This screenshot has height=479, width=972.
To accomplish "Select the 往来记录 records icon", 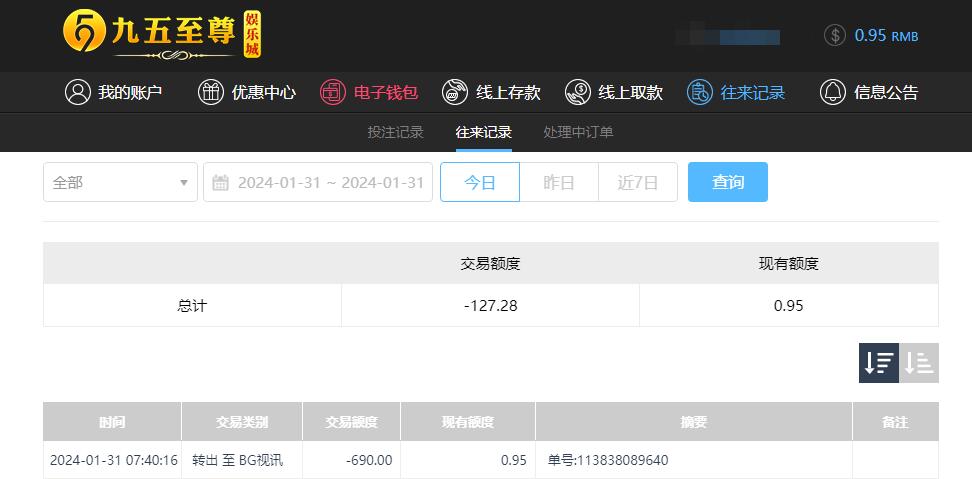I will [700, 92].
